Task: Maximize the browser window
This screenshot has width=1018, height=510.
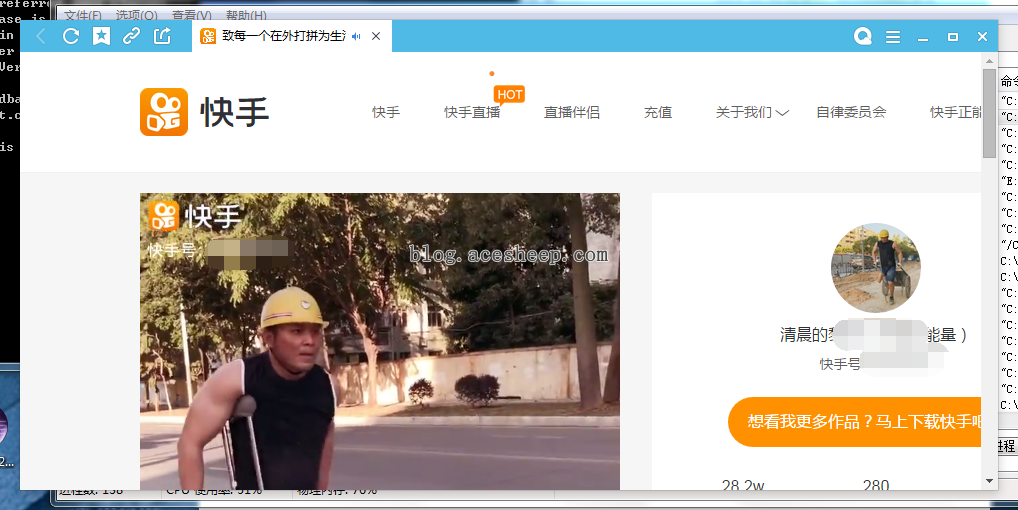Action: pos(952,37)
